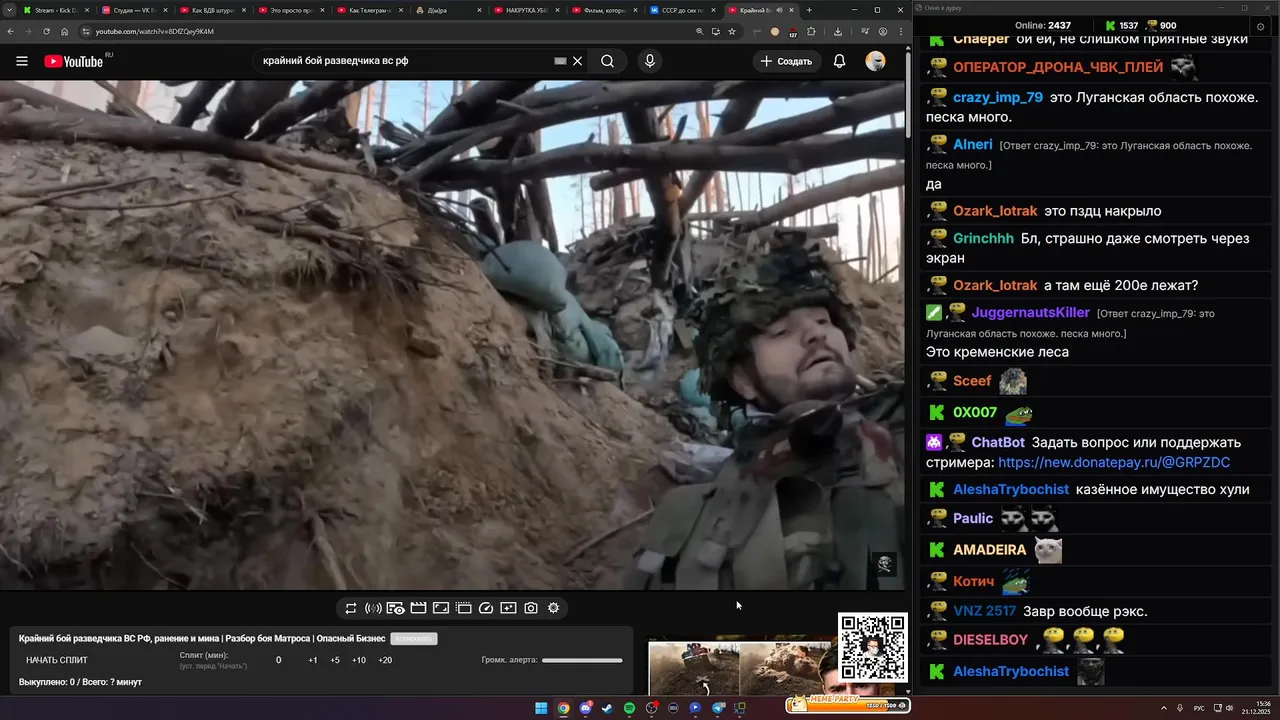Bookmark this page with star icon

pos(732,31)
